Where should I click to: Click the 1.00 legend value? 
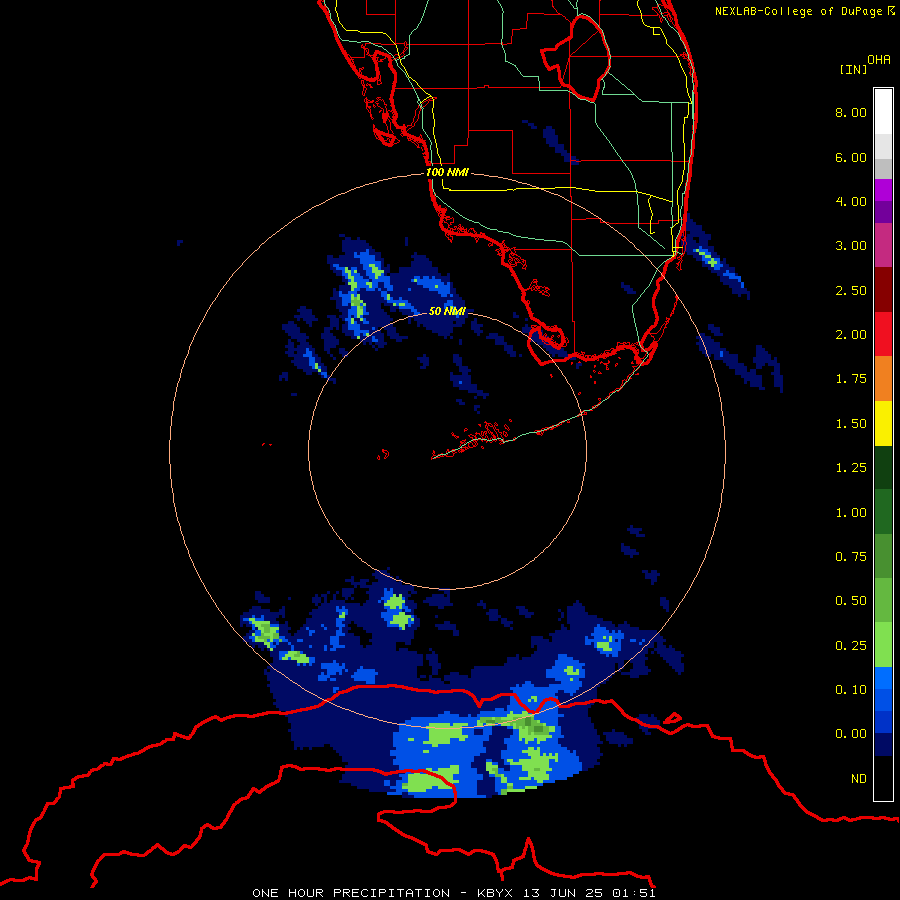(851, 513)
